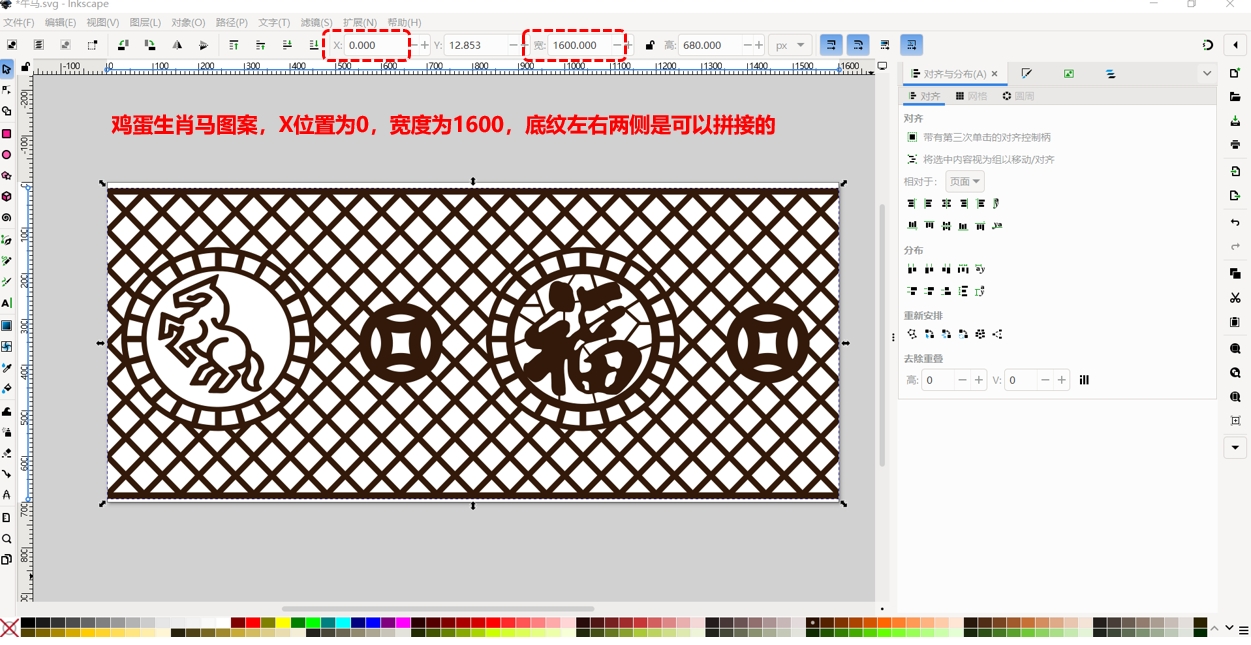This screenshot has width=1251, height=645.
Task: Toggle third-click alignment handles option
Action: pyautogui.click(x=912, y=137)
